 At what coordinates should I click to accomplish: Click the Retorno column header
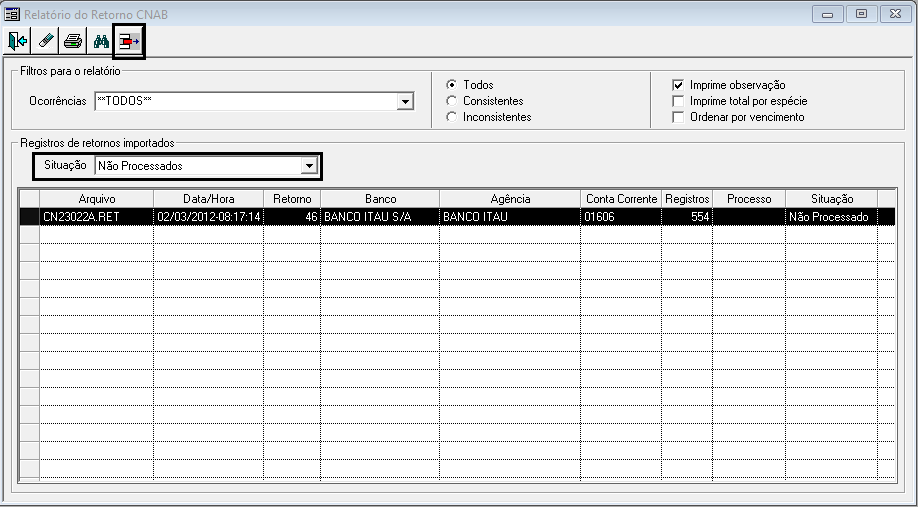[x=292, y=199]
